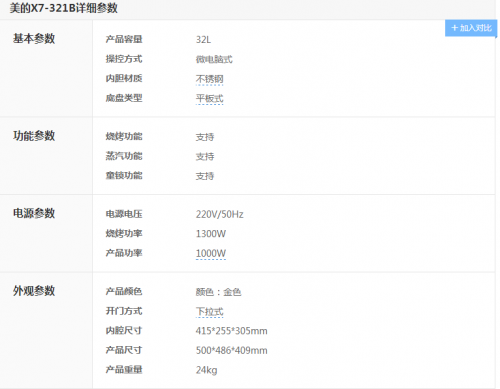This screenshot has width=500, height=389.
Task: Select the 蒸汽功能 label
Action: [x=124, y=156]
